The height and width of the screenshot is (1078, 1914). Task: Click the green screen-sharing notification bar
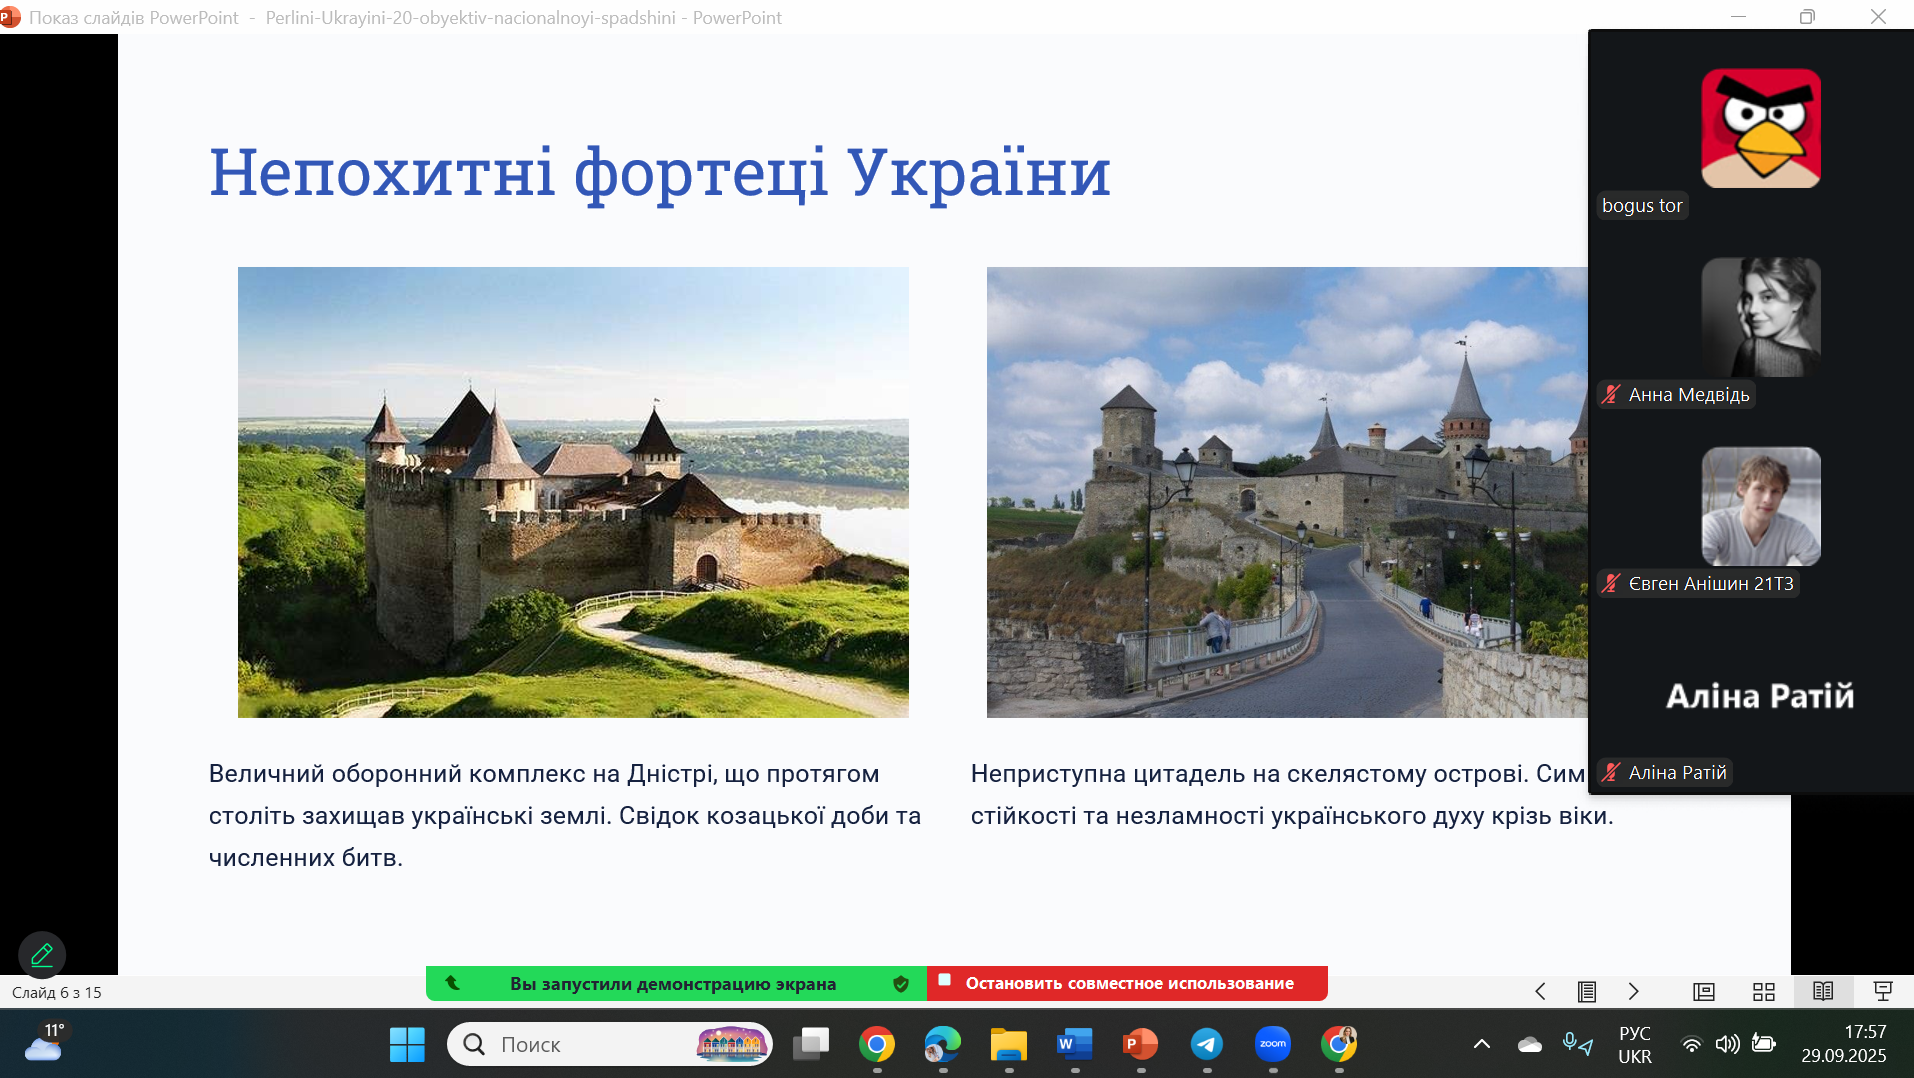click(672, 984)
